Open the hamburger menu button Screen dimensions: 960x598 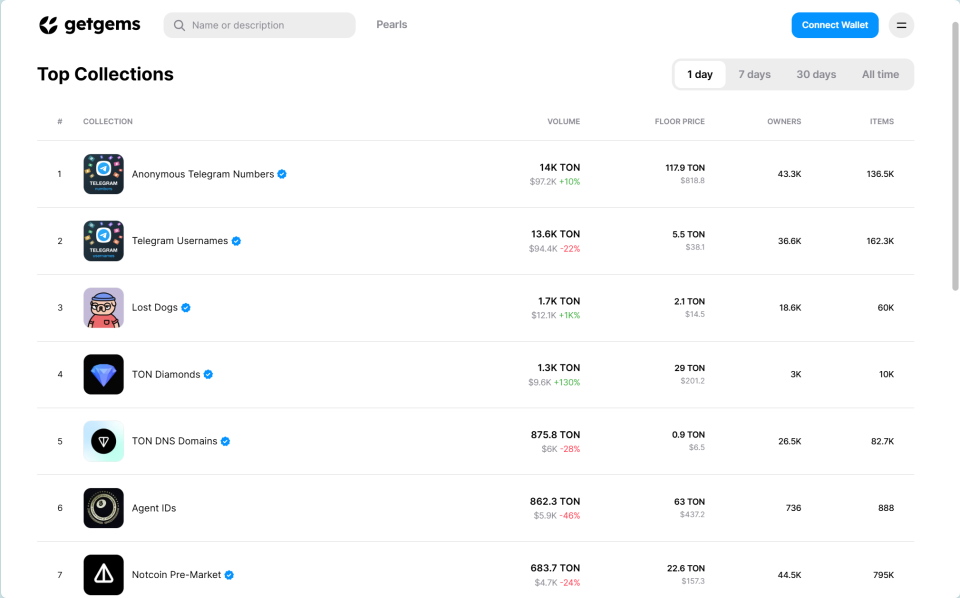pyautogui.click(x=901, y=25)
